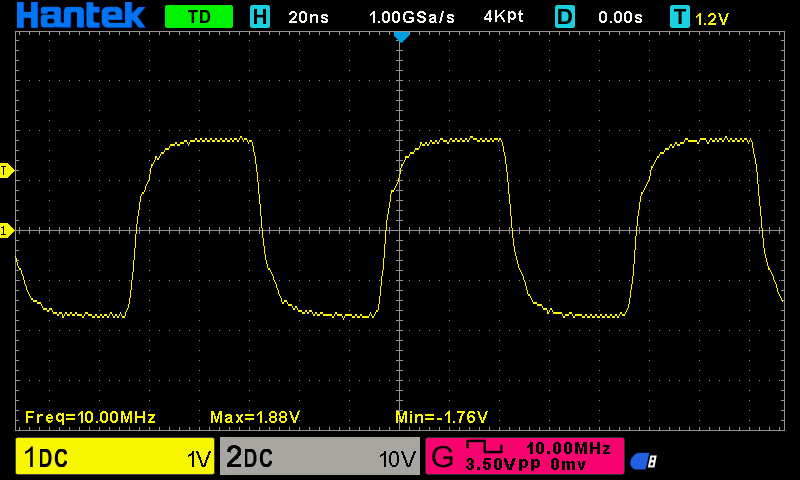Click the Freq=10.00MHz measurement

90,417
